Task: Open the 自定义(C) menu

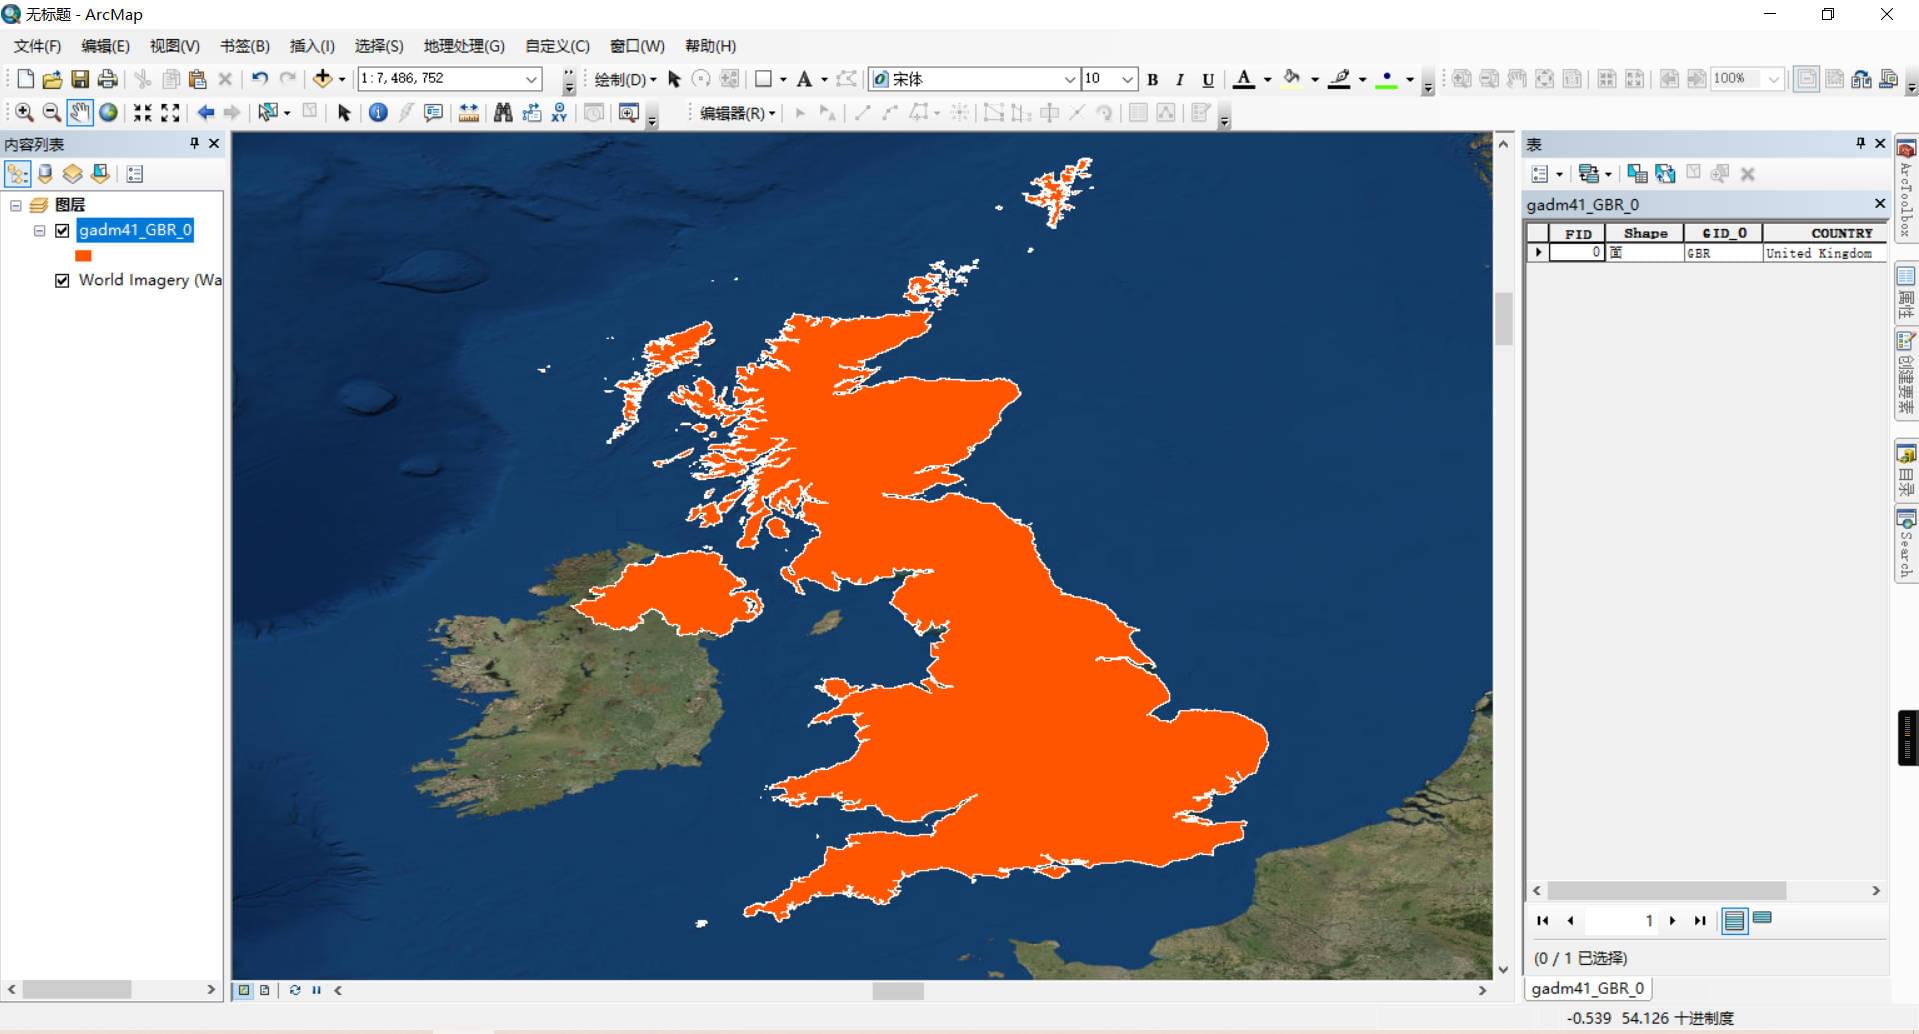Action: (x=557, y=46)
